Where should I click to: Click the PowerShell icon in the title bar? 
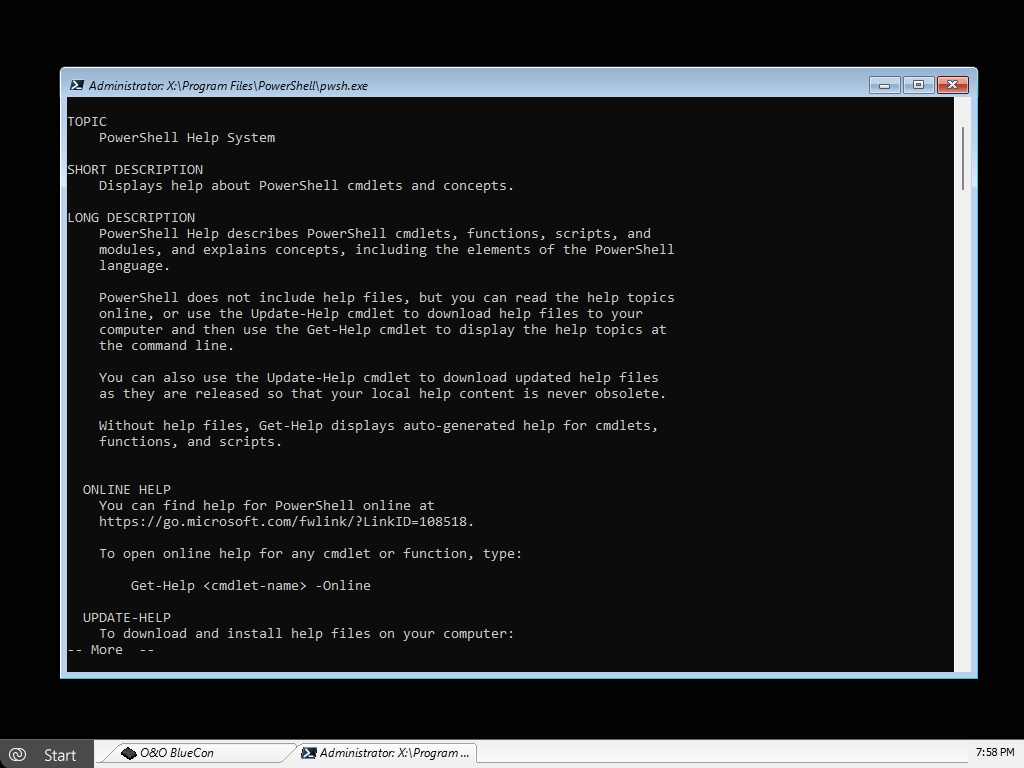(x=76, y=85)
